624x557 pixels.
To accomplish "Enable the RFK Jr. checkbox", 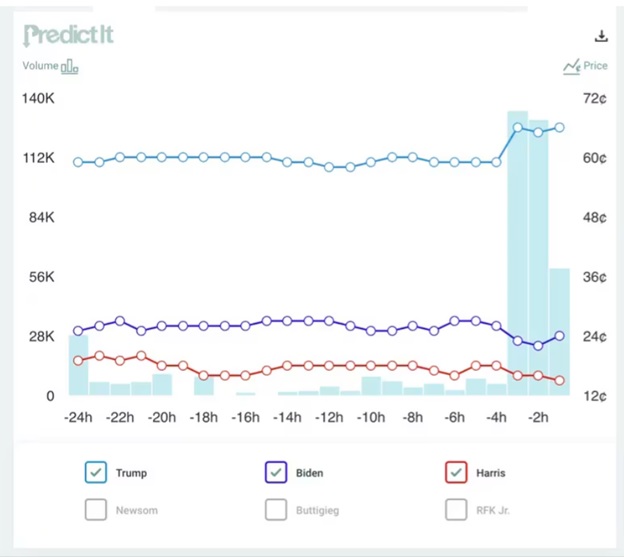I will pos(456,509).
